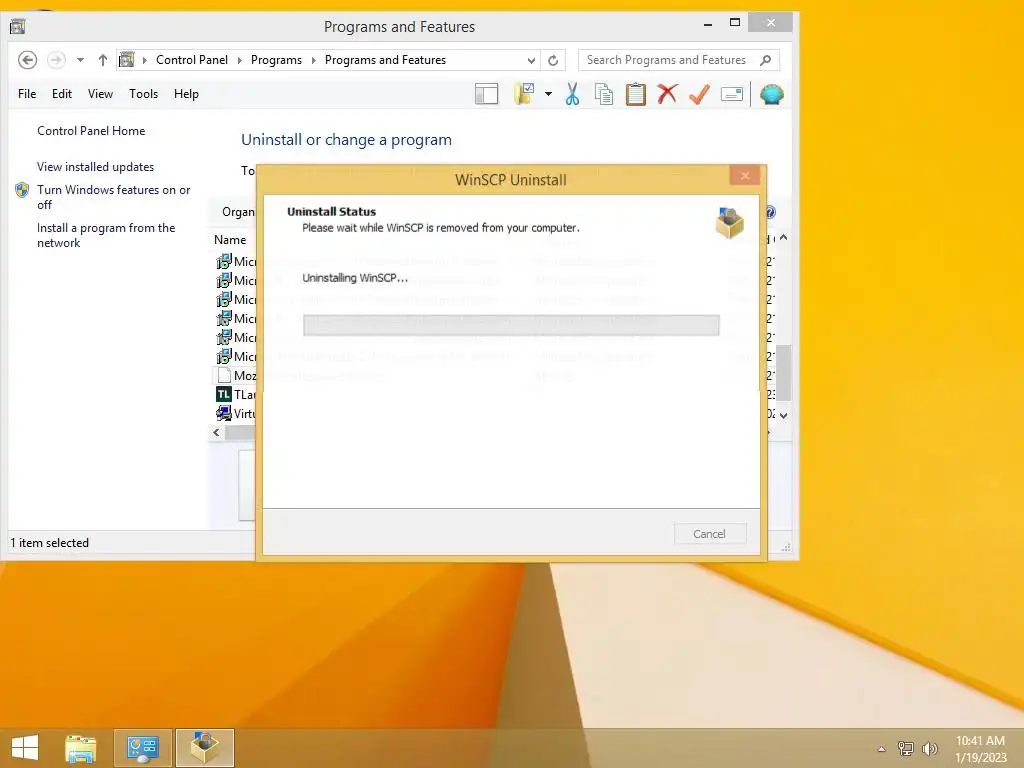1024x768 pixels.
Task: Select the Mozilla program row
Action: pos(236,376)
